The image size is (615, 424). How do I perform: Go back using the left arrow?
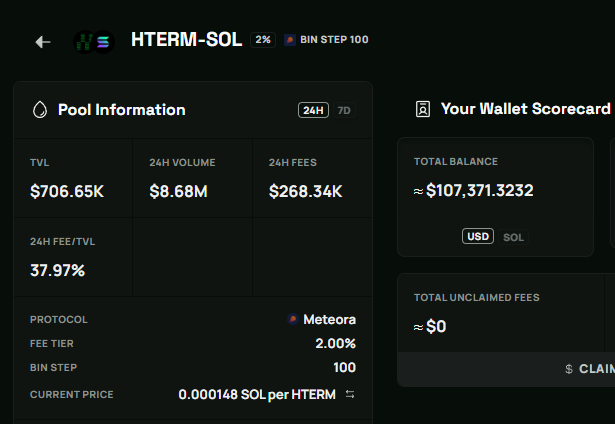pyautogui.click(x=43, y=42)
